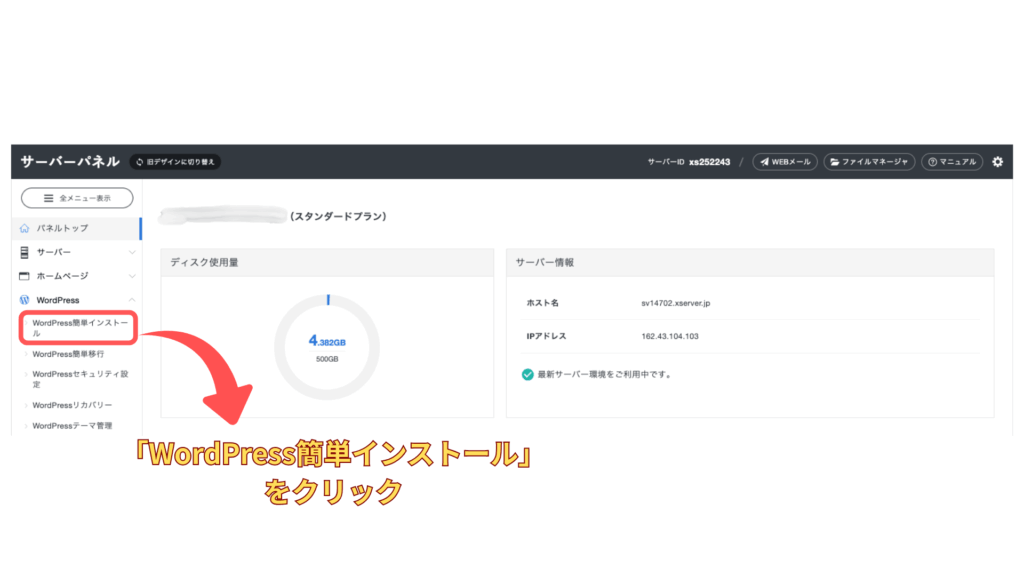Expand the サーバー menu chevron

(132, 252)
